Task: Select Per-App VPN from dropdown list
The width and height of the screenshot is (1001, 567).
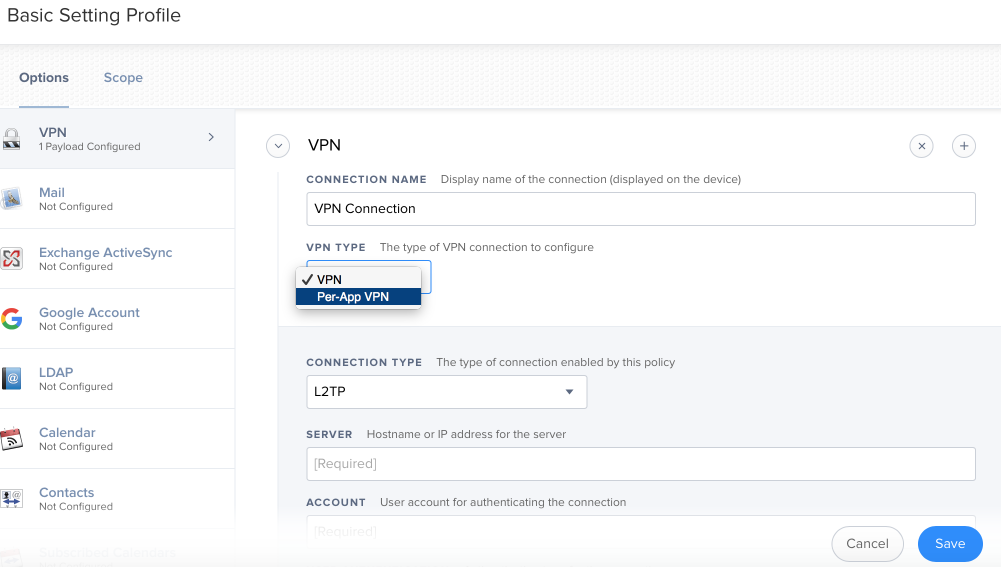Action: 358,297
